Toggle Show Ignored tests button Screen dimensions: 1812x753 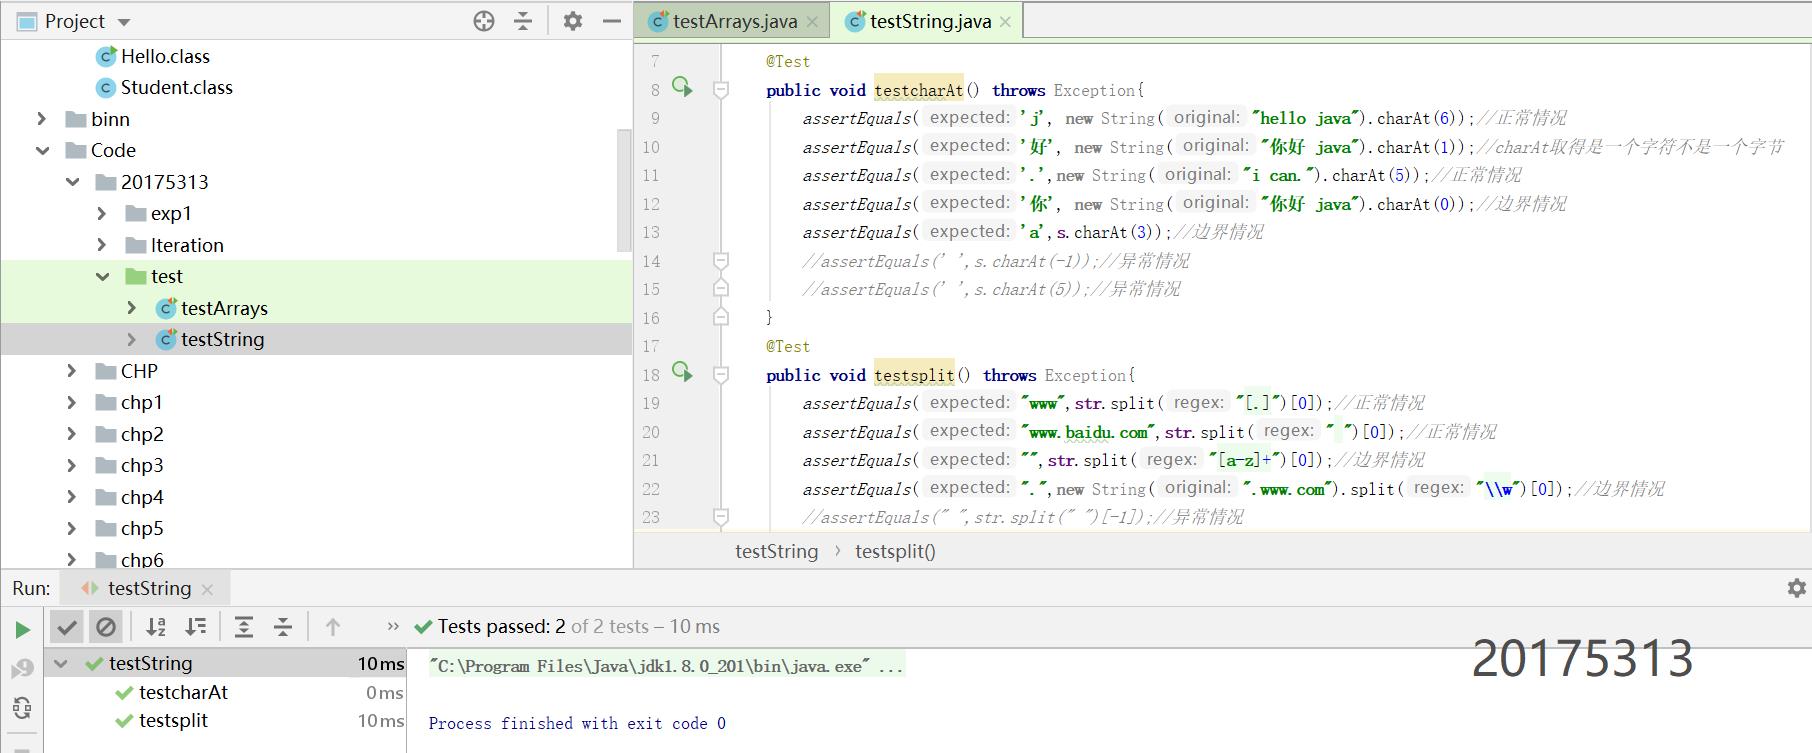tap(106, 627)
